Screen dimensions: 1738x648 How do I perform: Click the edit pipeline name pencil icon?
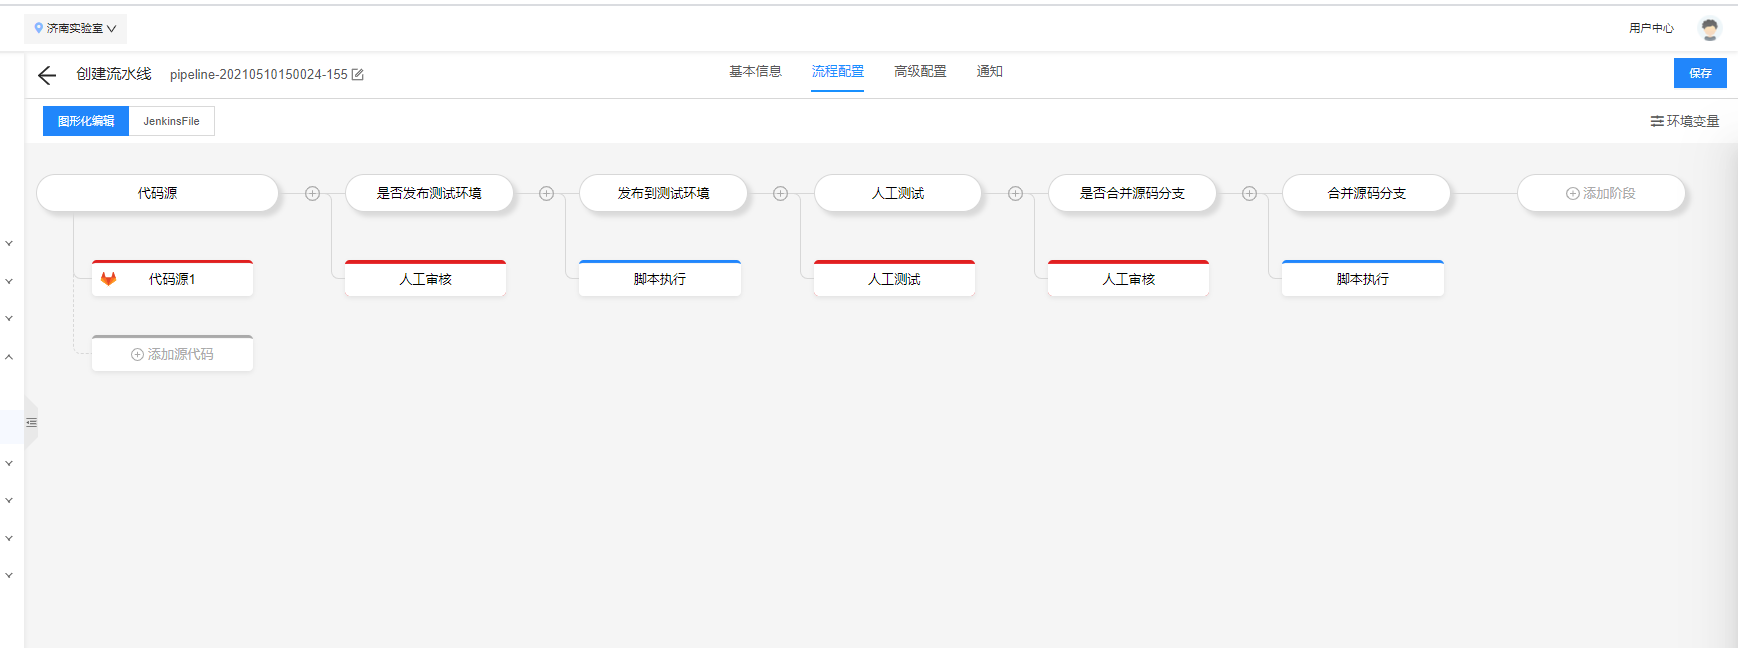(358, 75)
